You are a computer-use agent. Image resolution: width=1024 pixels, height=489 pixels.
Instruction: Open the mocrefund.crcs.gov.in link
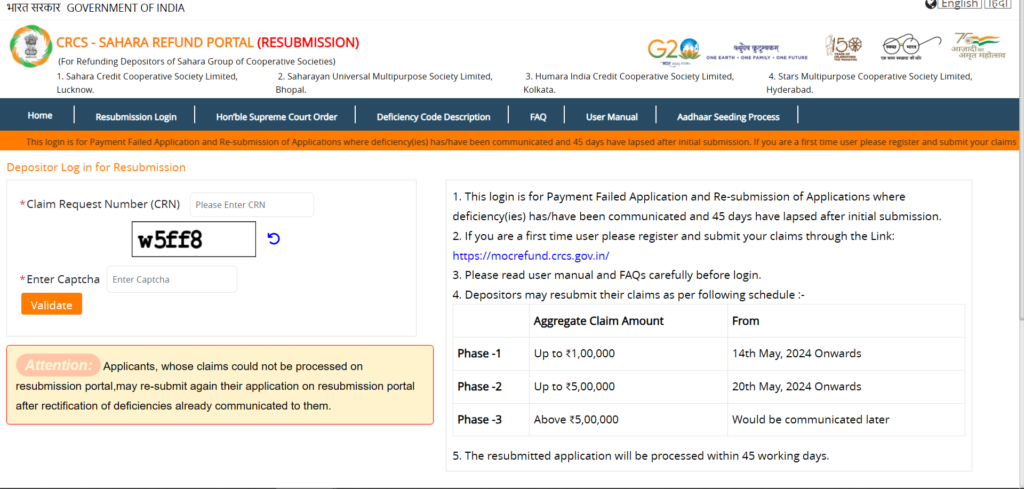click(531, 255)
